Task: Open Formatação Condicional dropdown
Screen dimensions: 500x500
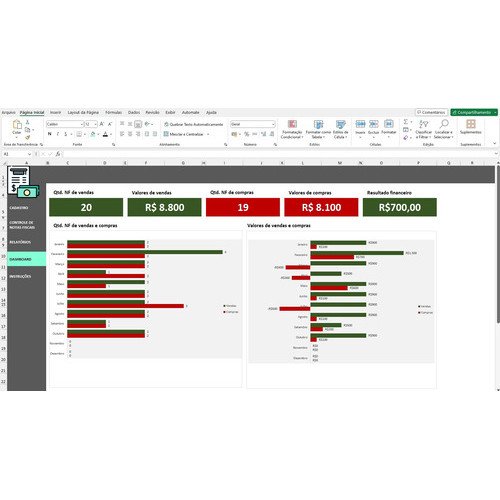Action: tap(292, 129)
